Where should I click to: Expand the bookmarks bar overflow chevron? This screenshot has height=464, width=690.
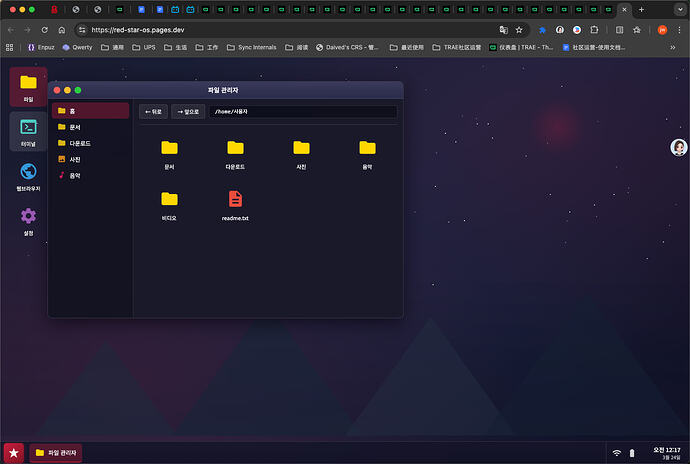(x=672, y=47)
